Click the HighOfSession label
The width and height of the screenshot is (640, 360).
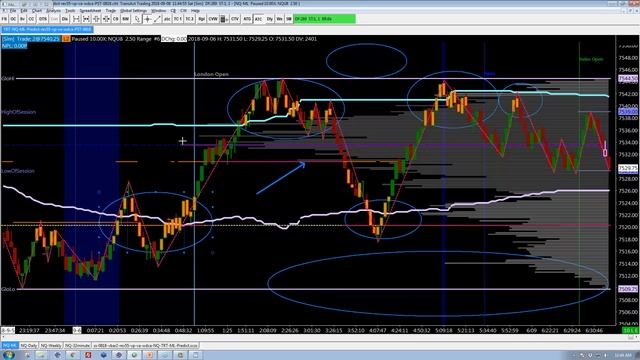pyautogui.click(x=18, y=112)
